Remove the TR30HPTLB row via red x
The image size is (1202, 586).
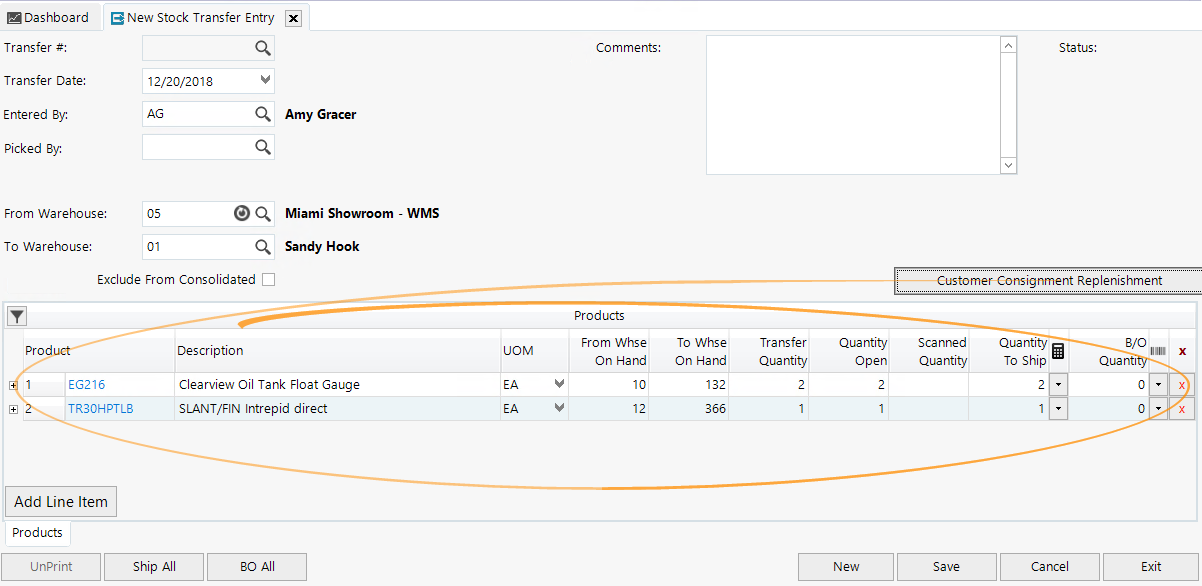pos(1180,408)
